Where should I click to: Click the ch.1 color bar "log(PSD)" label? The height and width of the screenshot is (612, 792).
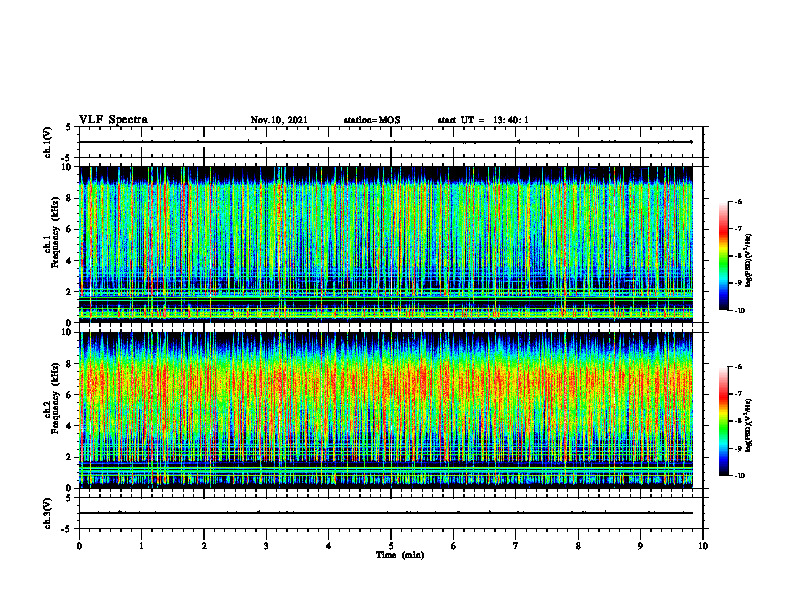point(749,261)
